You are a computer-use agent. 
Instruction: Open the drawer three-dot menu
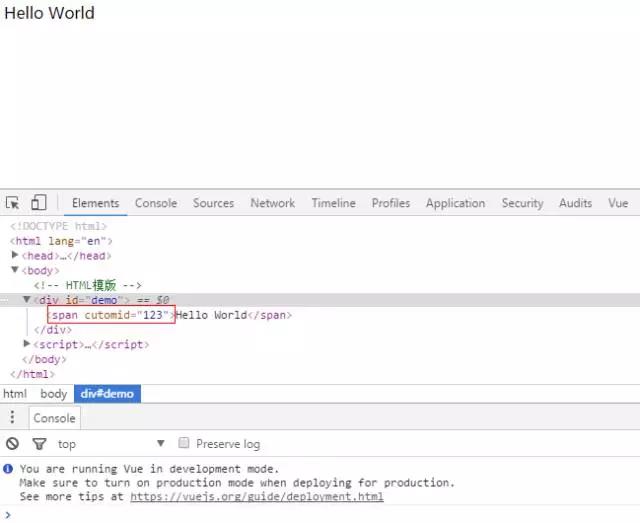pos(12,417)
